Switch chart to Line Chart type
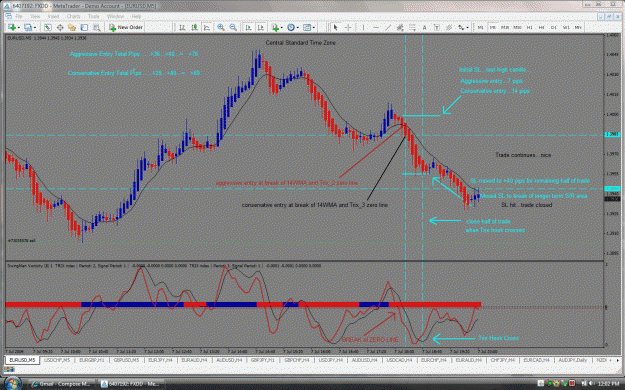625x390 pixels. click(x=207, y=27)
